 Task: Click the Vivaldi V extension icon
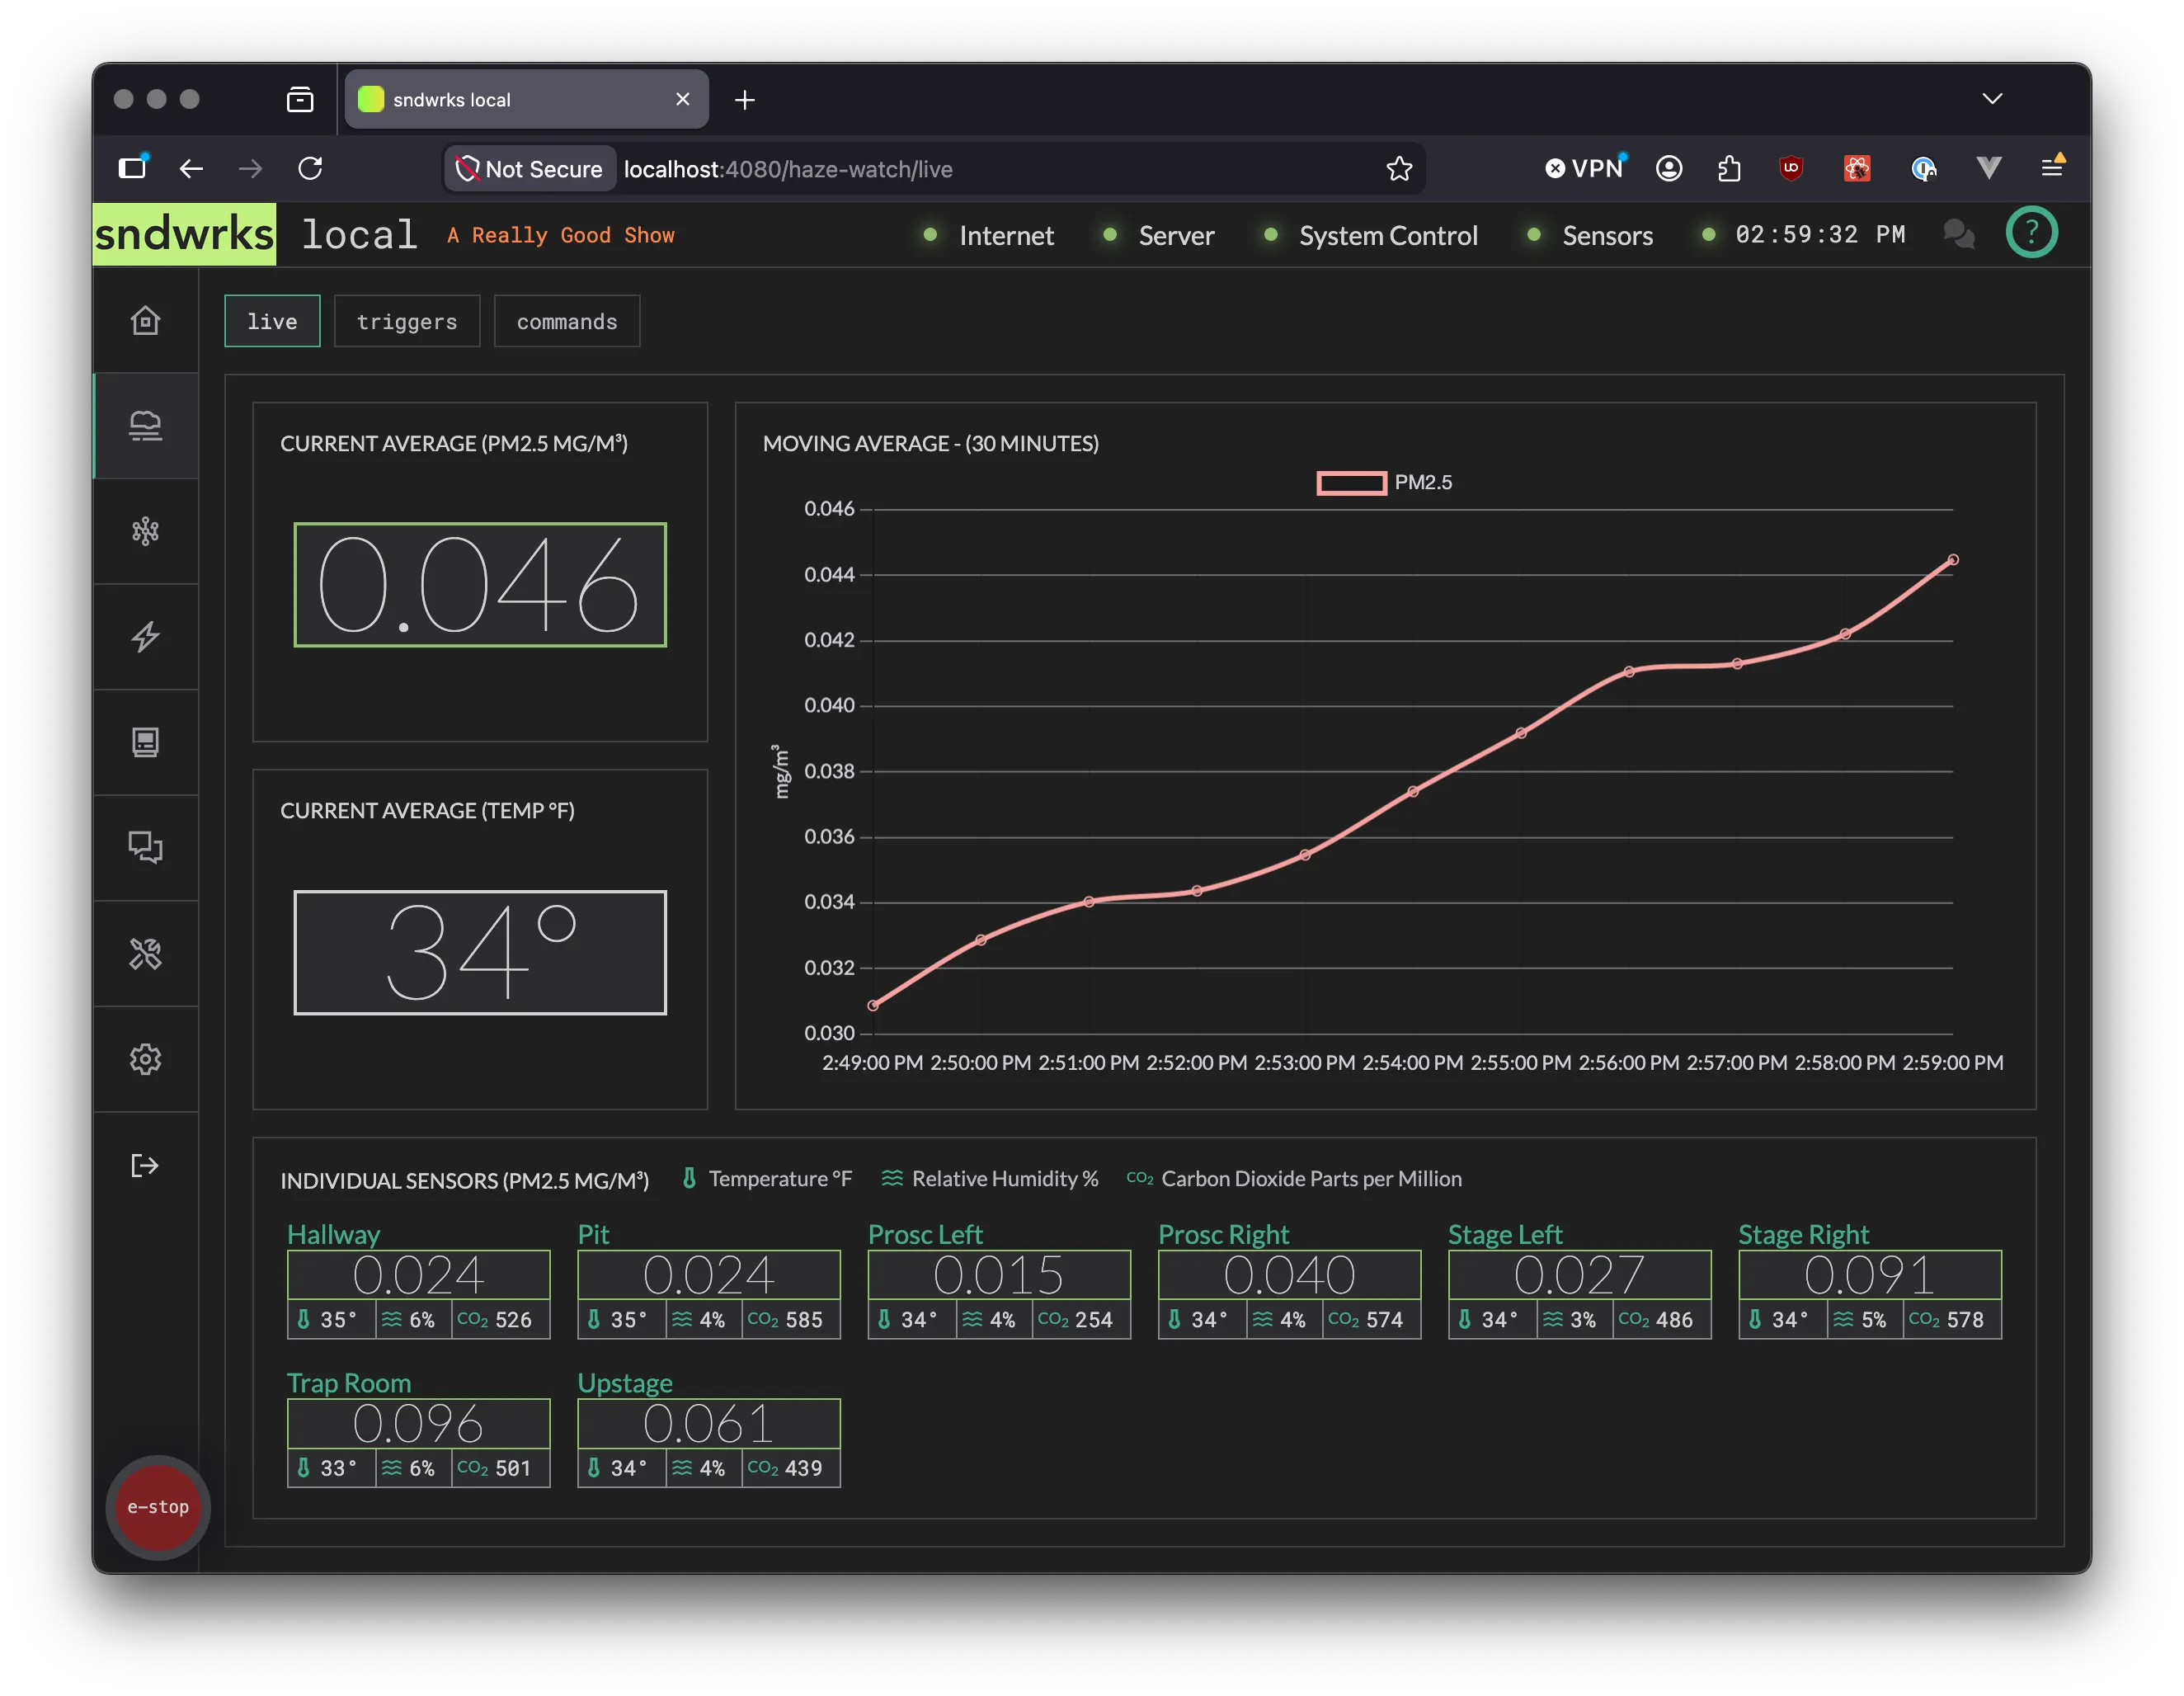pyautogui.click(x=1989, y=168)
